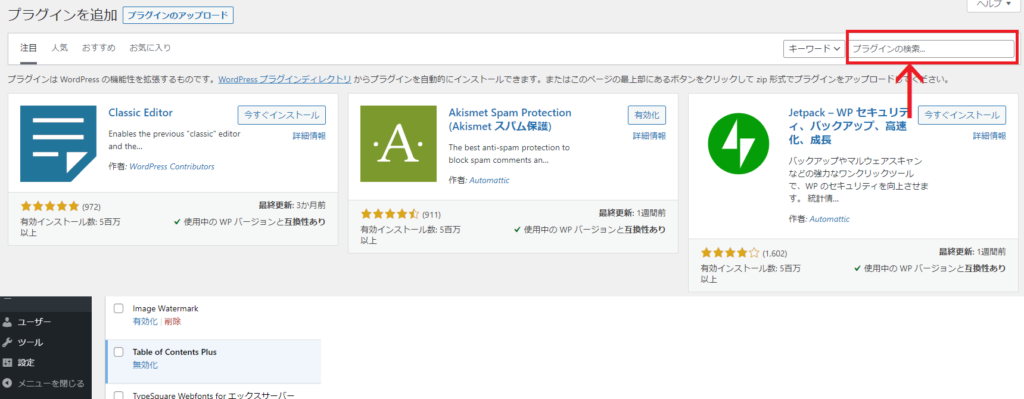Tick the TypeSquare Webfonts checkbox
Screen dimensions: 1024x399
tap(119, 395)
